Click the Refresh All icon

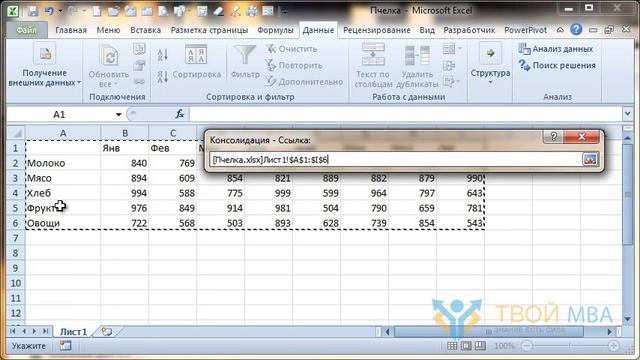click(109, 56)
